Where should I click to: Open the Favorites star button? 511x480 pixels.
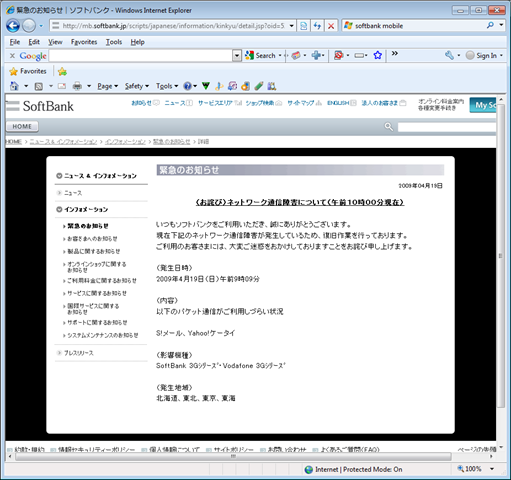coord(28,71)
